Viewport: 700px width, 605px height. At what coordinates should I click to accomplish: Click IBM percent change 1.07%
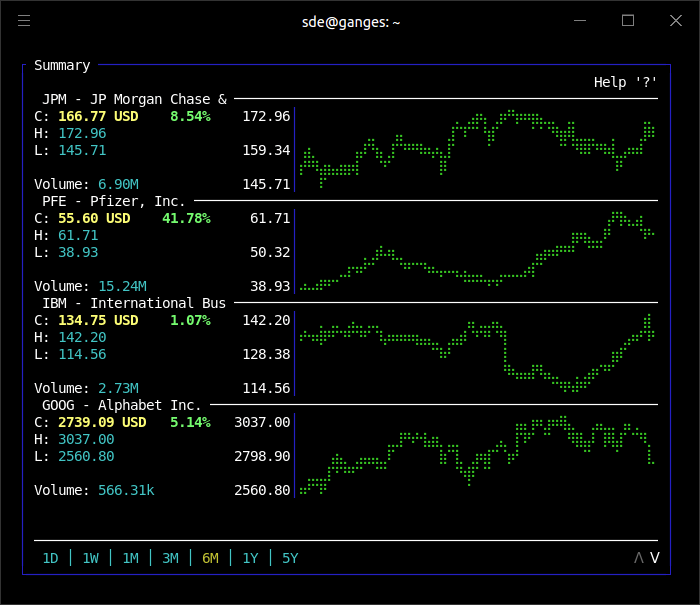tap(190, 321)
